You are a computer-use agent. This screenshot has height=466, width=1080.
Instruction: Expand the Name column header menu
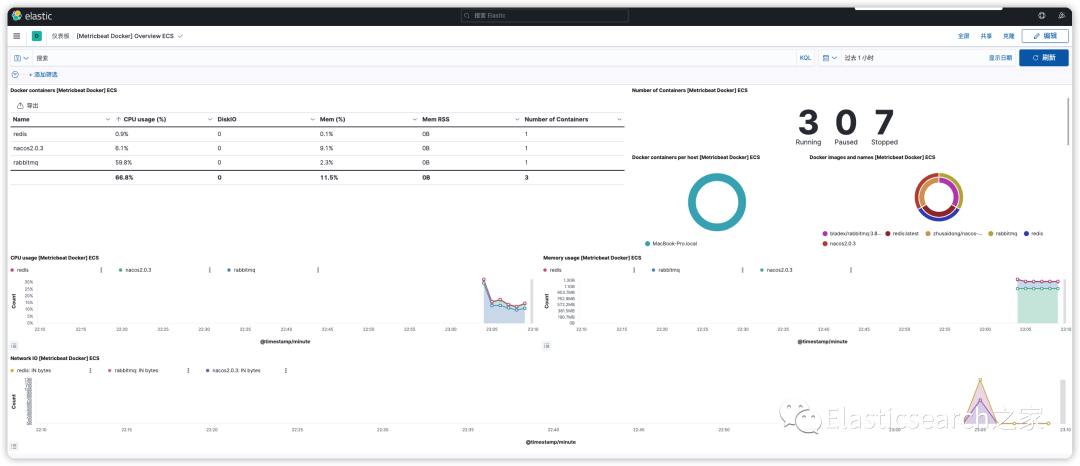tap(107, 119)
